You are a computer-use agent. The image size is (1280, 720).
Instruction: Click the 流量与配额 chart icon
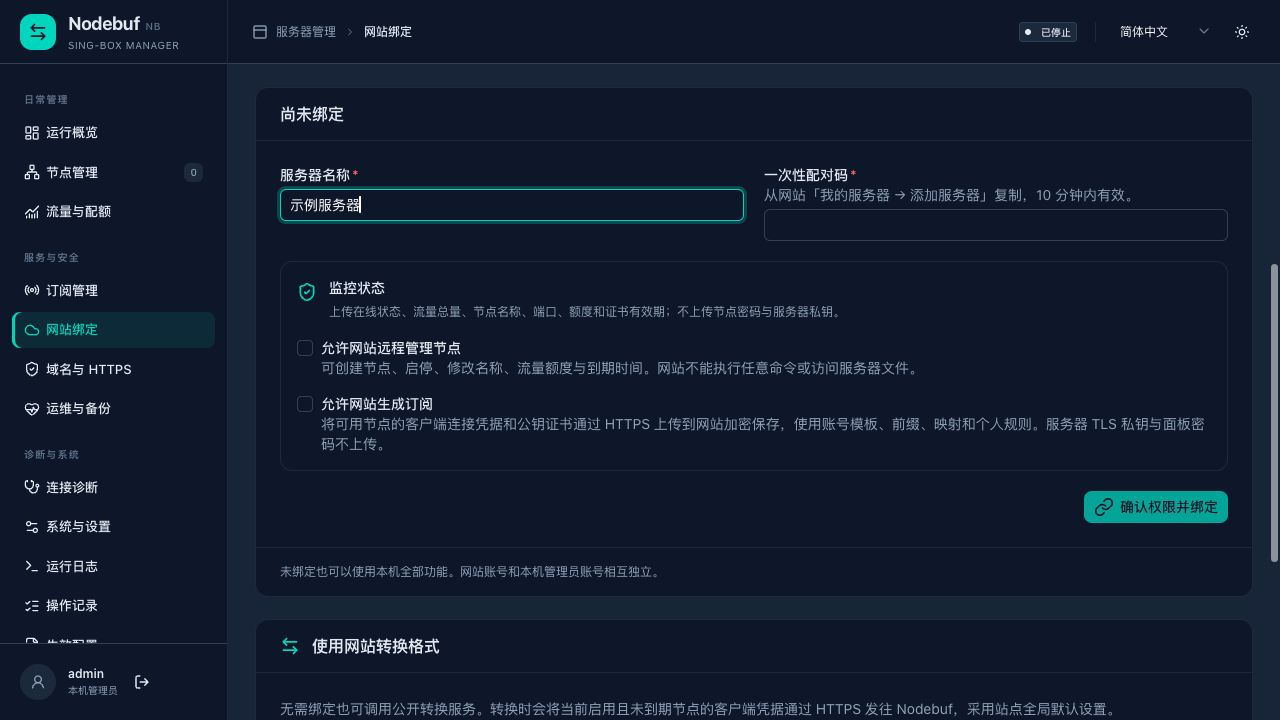tap(32, 212)
